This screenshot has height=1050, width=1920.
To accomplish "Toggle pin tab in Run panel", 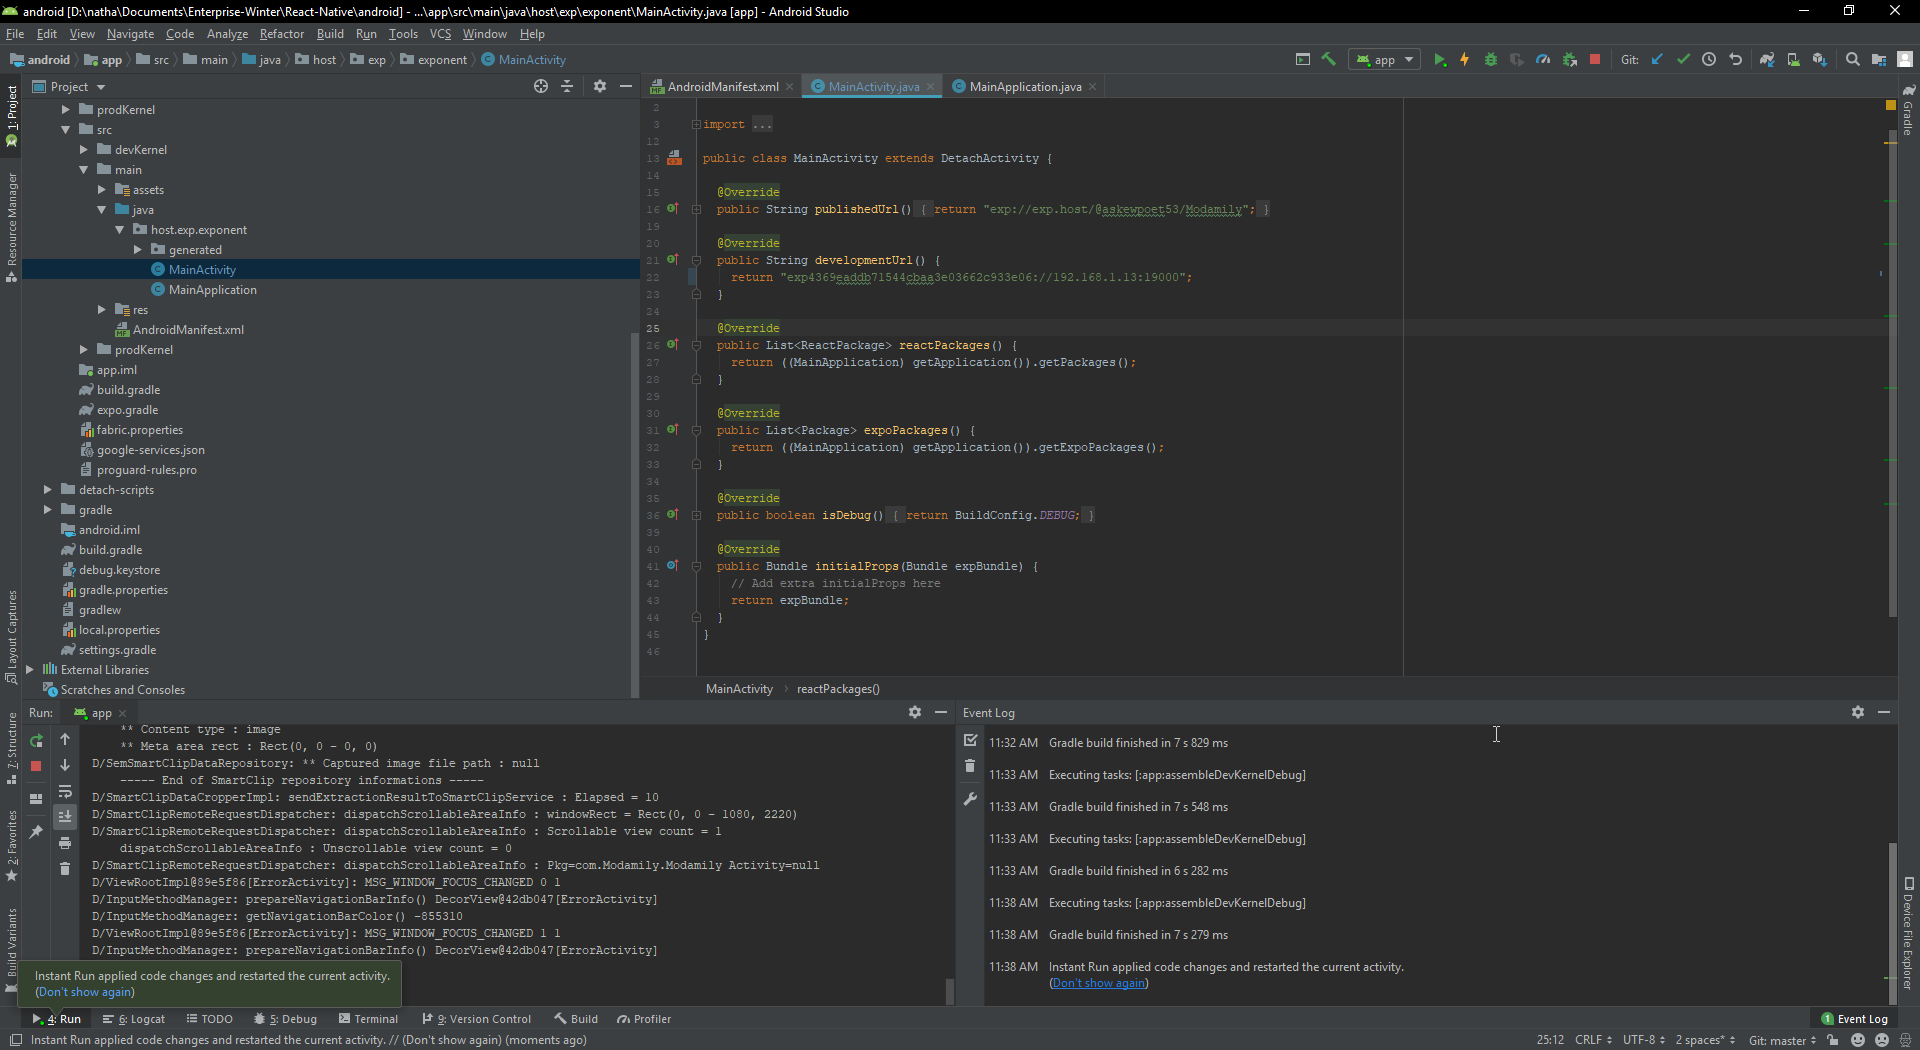I will (36, 831).
